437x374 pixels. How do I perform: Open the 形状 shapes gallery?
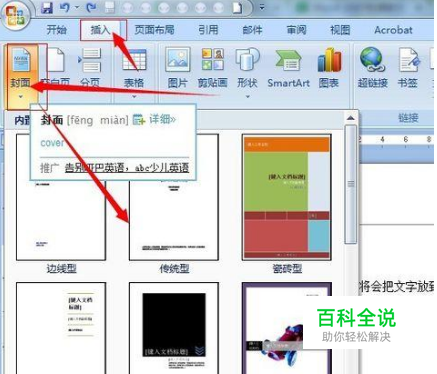pos(247,68)
